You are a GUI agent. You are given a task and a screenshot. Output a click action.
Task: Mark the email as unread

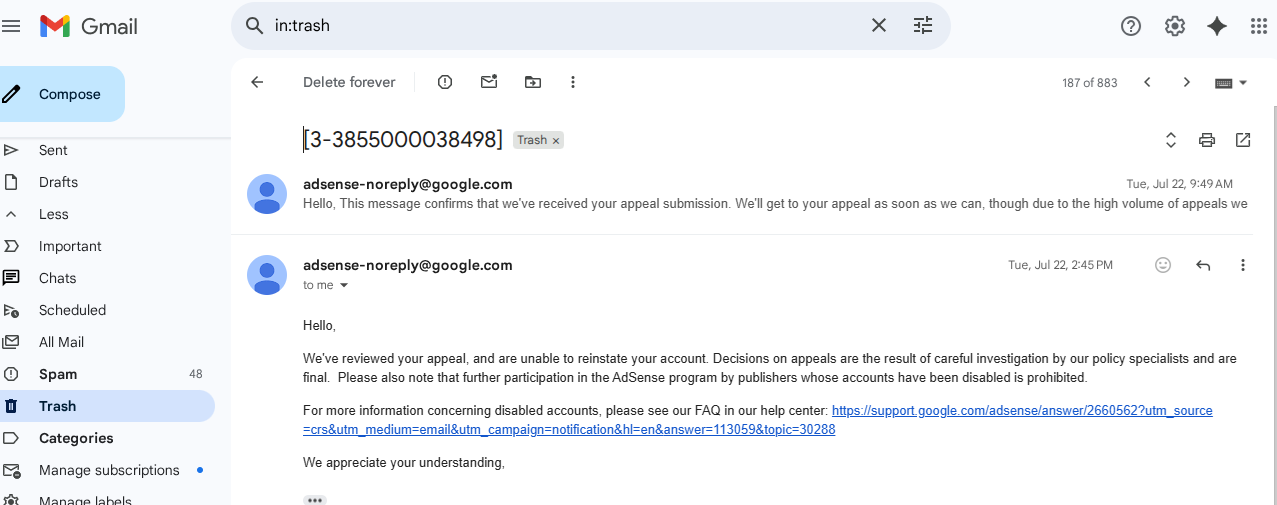489,82
